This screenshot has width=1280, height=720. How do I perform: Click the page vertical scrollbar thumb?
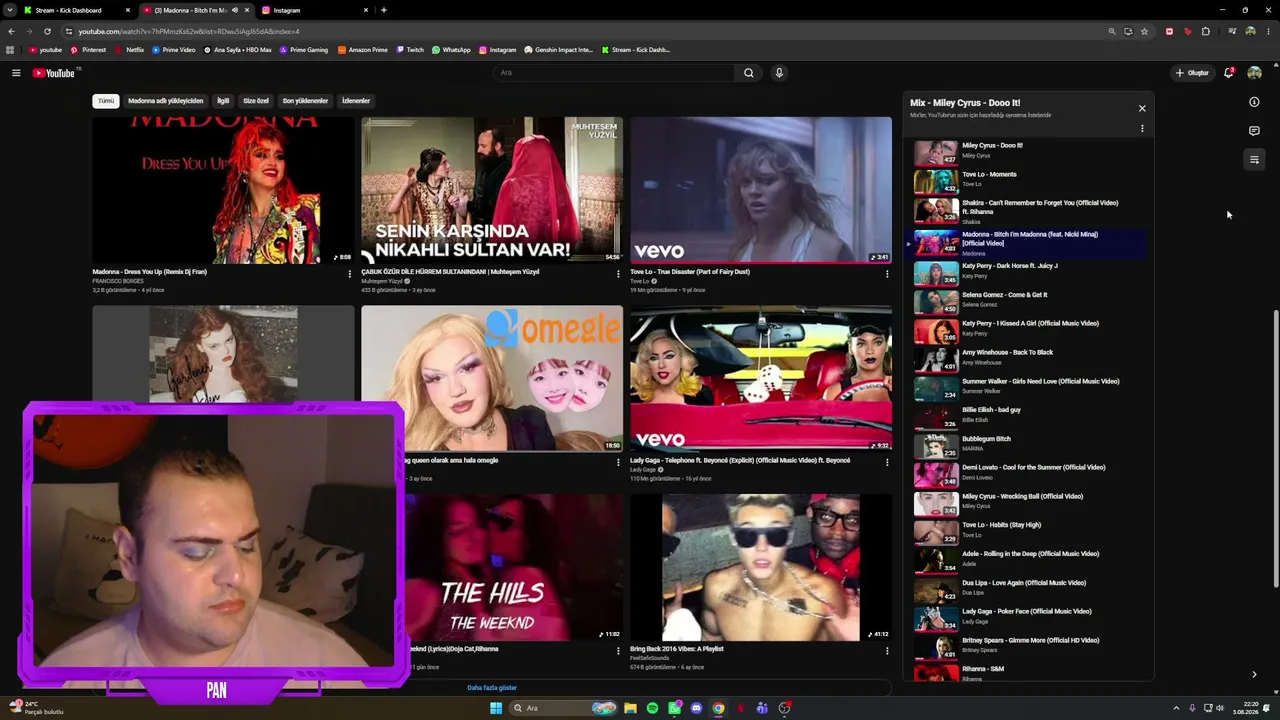tap(1275, 450)
